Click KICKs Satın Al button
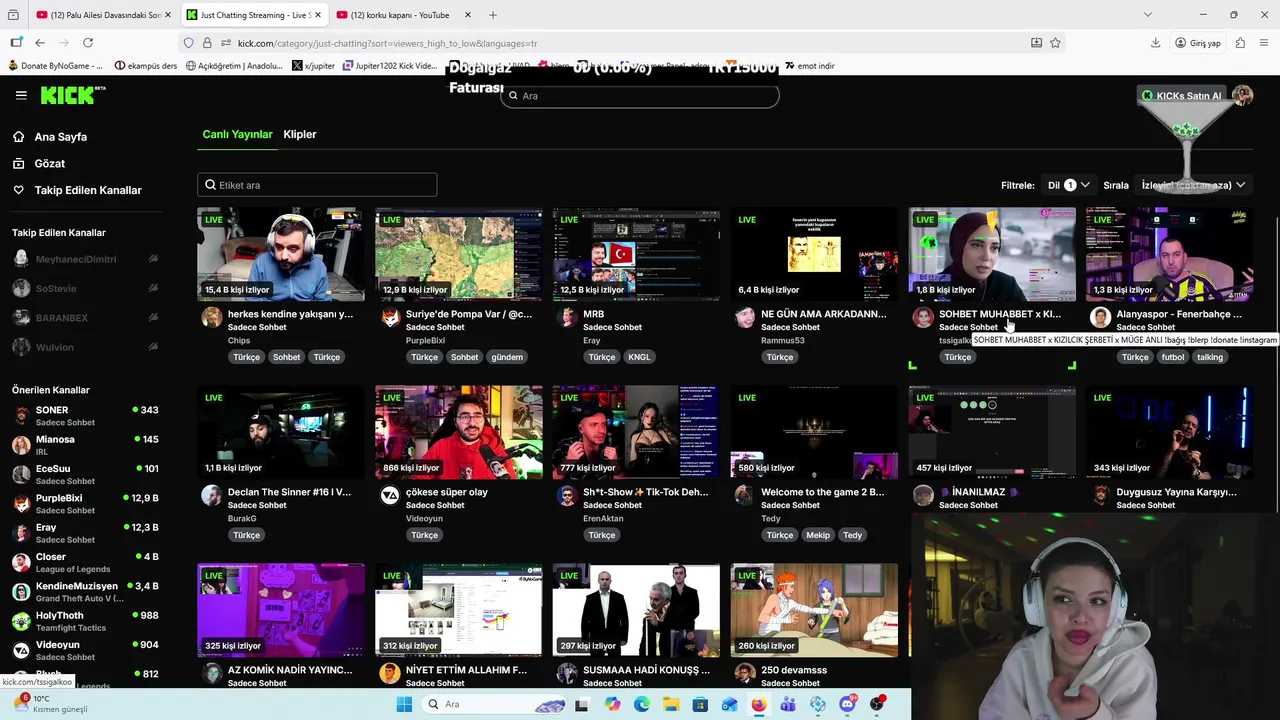1280x720 pixels. click(x=1182, y=96)
